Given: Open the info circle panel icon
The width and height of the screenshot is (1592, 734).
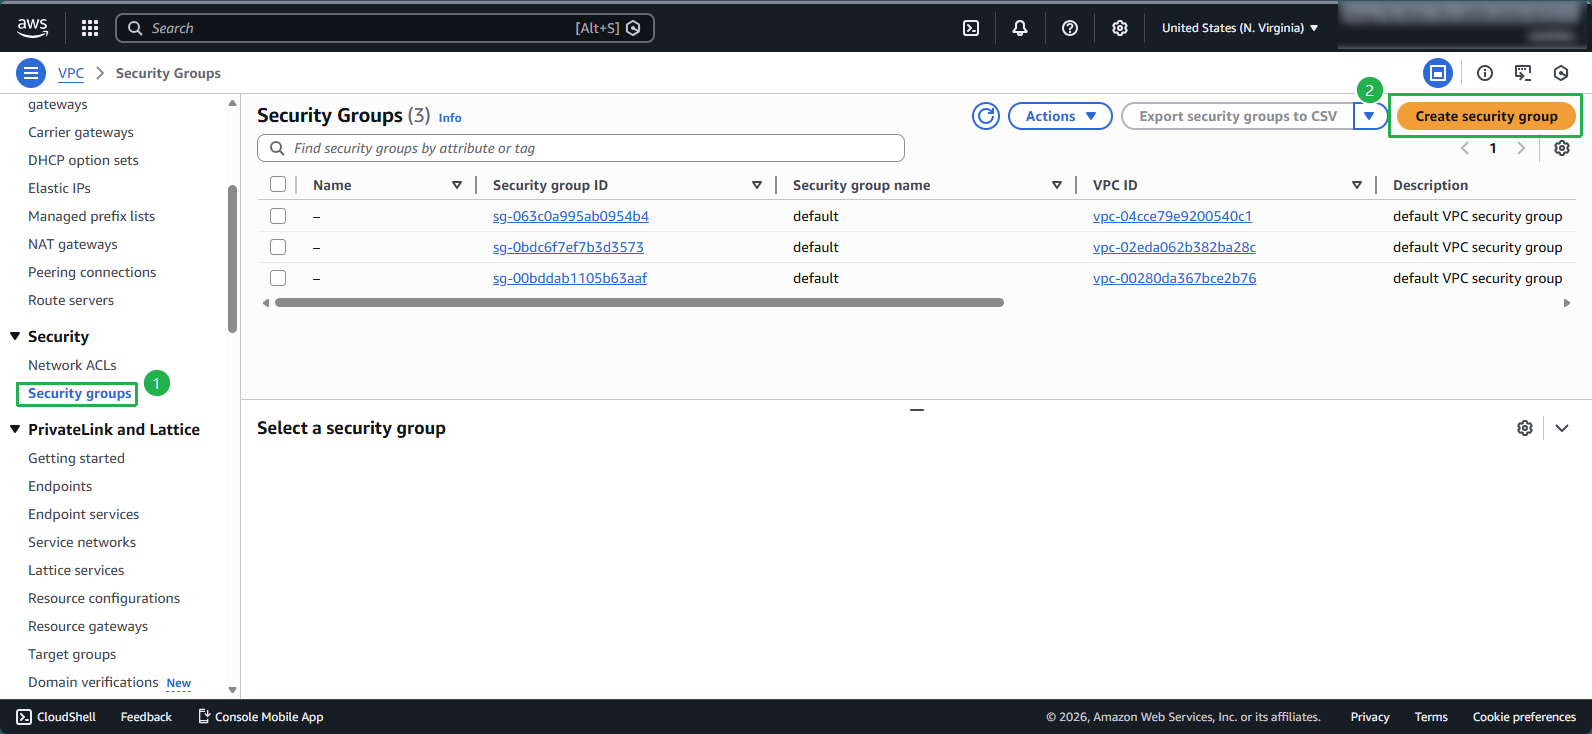Looking at the screenshot, I should [1485, 73].
